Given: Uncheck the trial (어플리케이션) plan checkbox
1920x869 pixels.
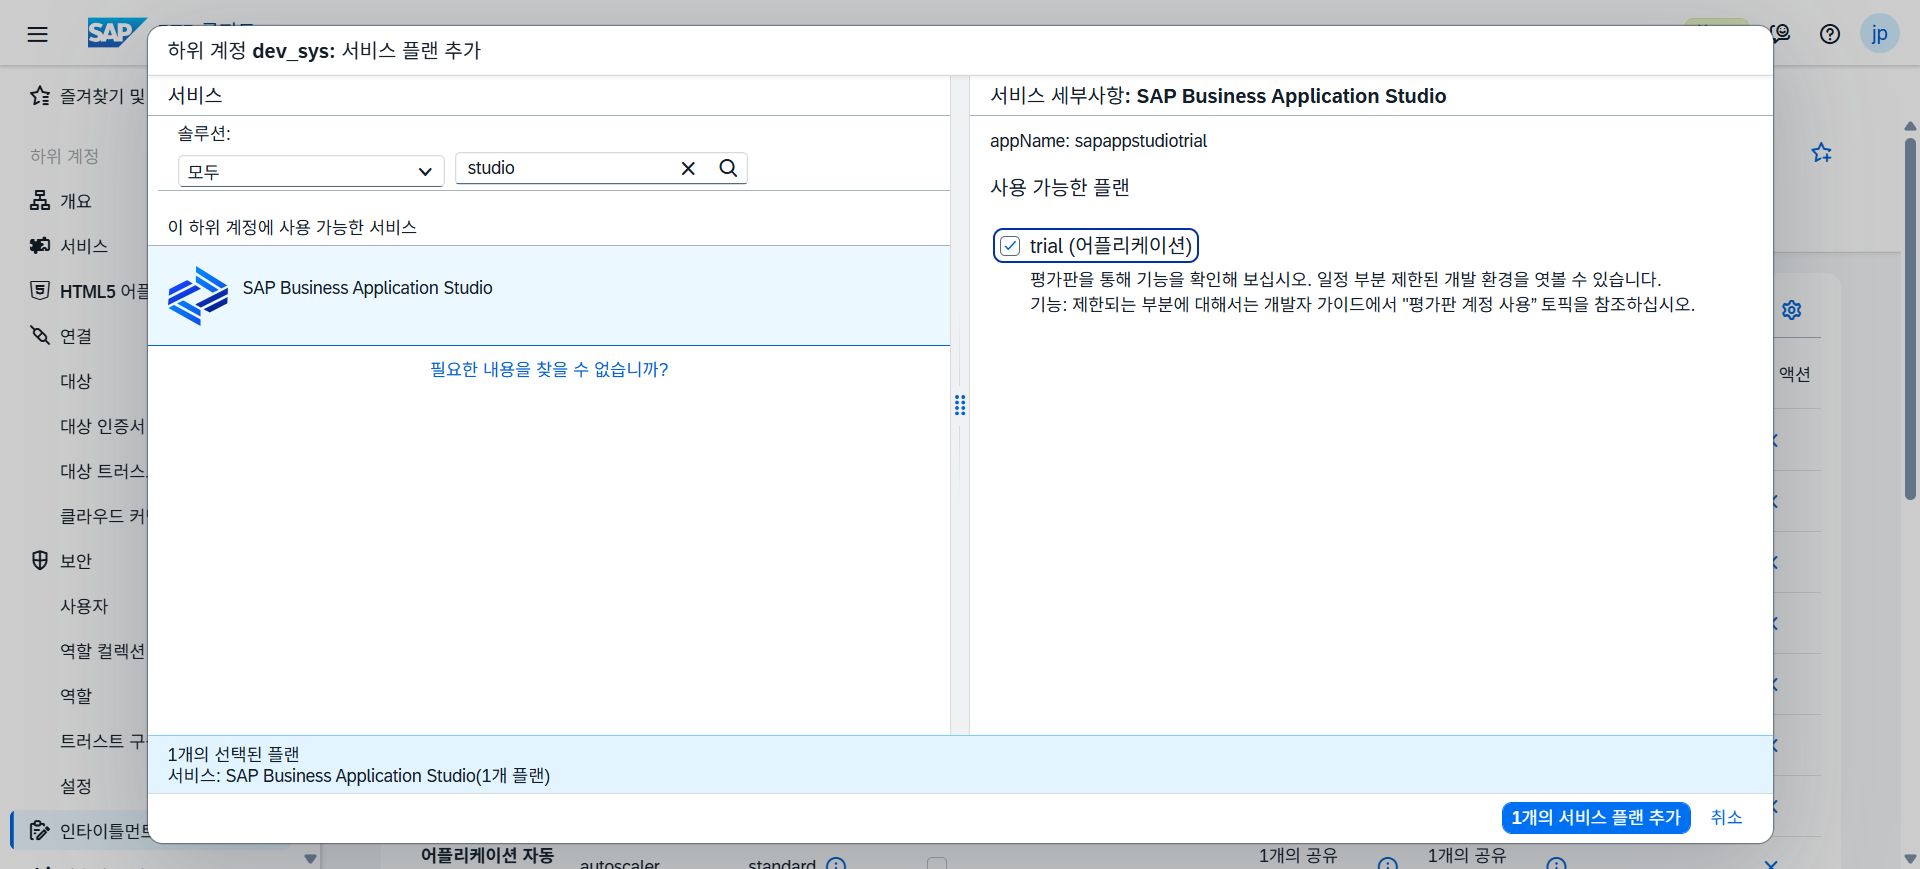Looking at the screenshot, I should click(x=1010, y=246).
